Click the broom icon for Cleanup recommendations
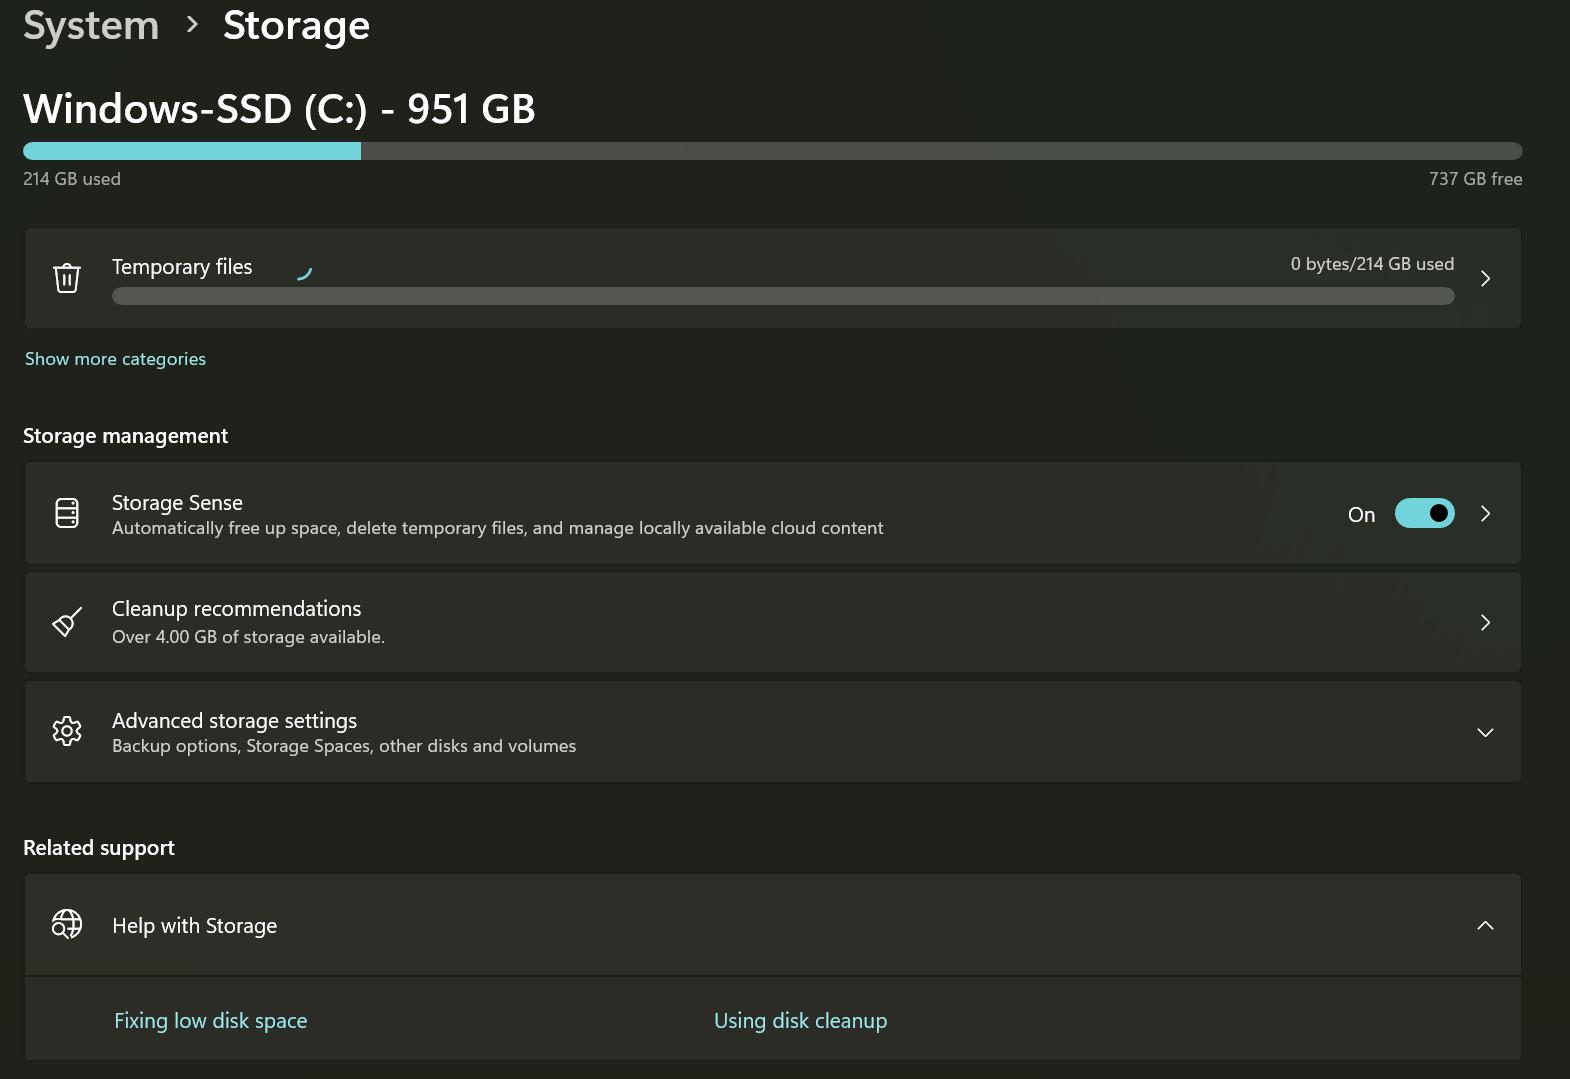This screenshot has height=1079, width=1570. pos(67,622)
